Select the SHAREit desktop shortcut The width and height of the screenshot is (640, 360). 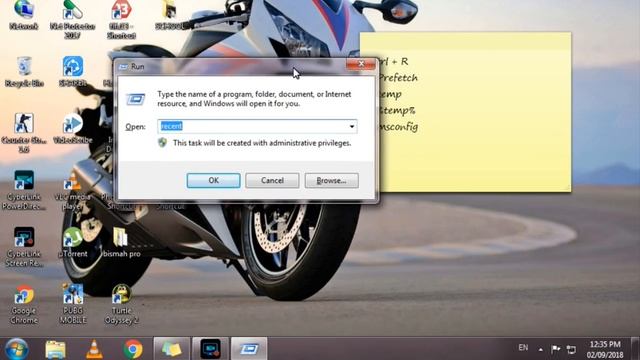(73, 72)
